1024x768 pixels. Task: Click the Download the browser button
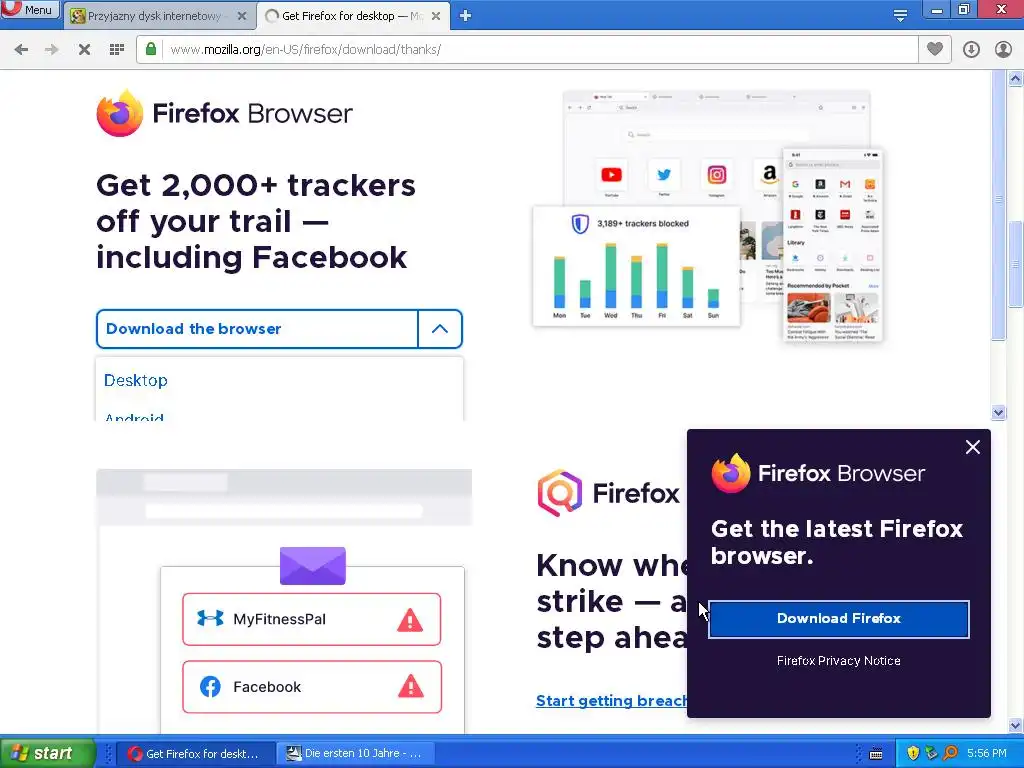[257, 329]
